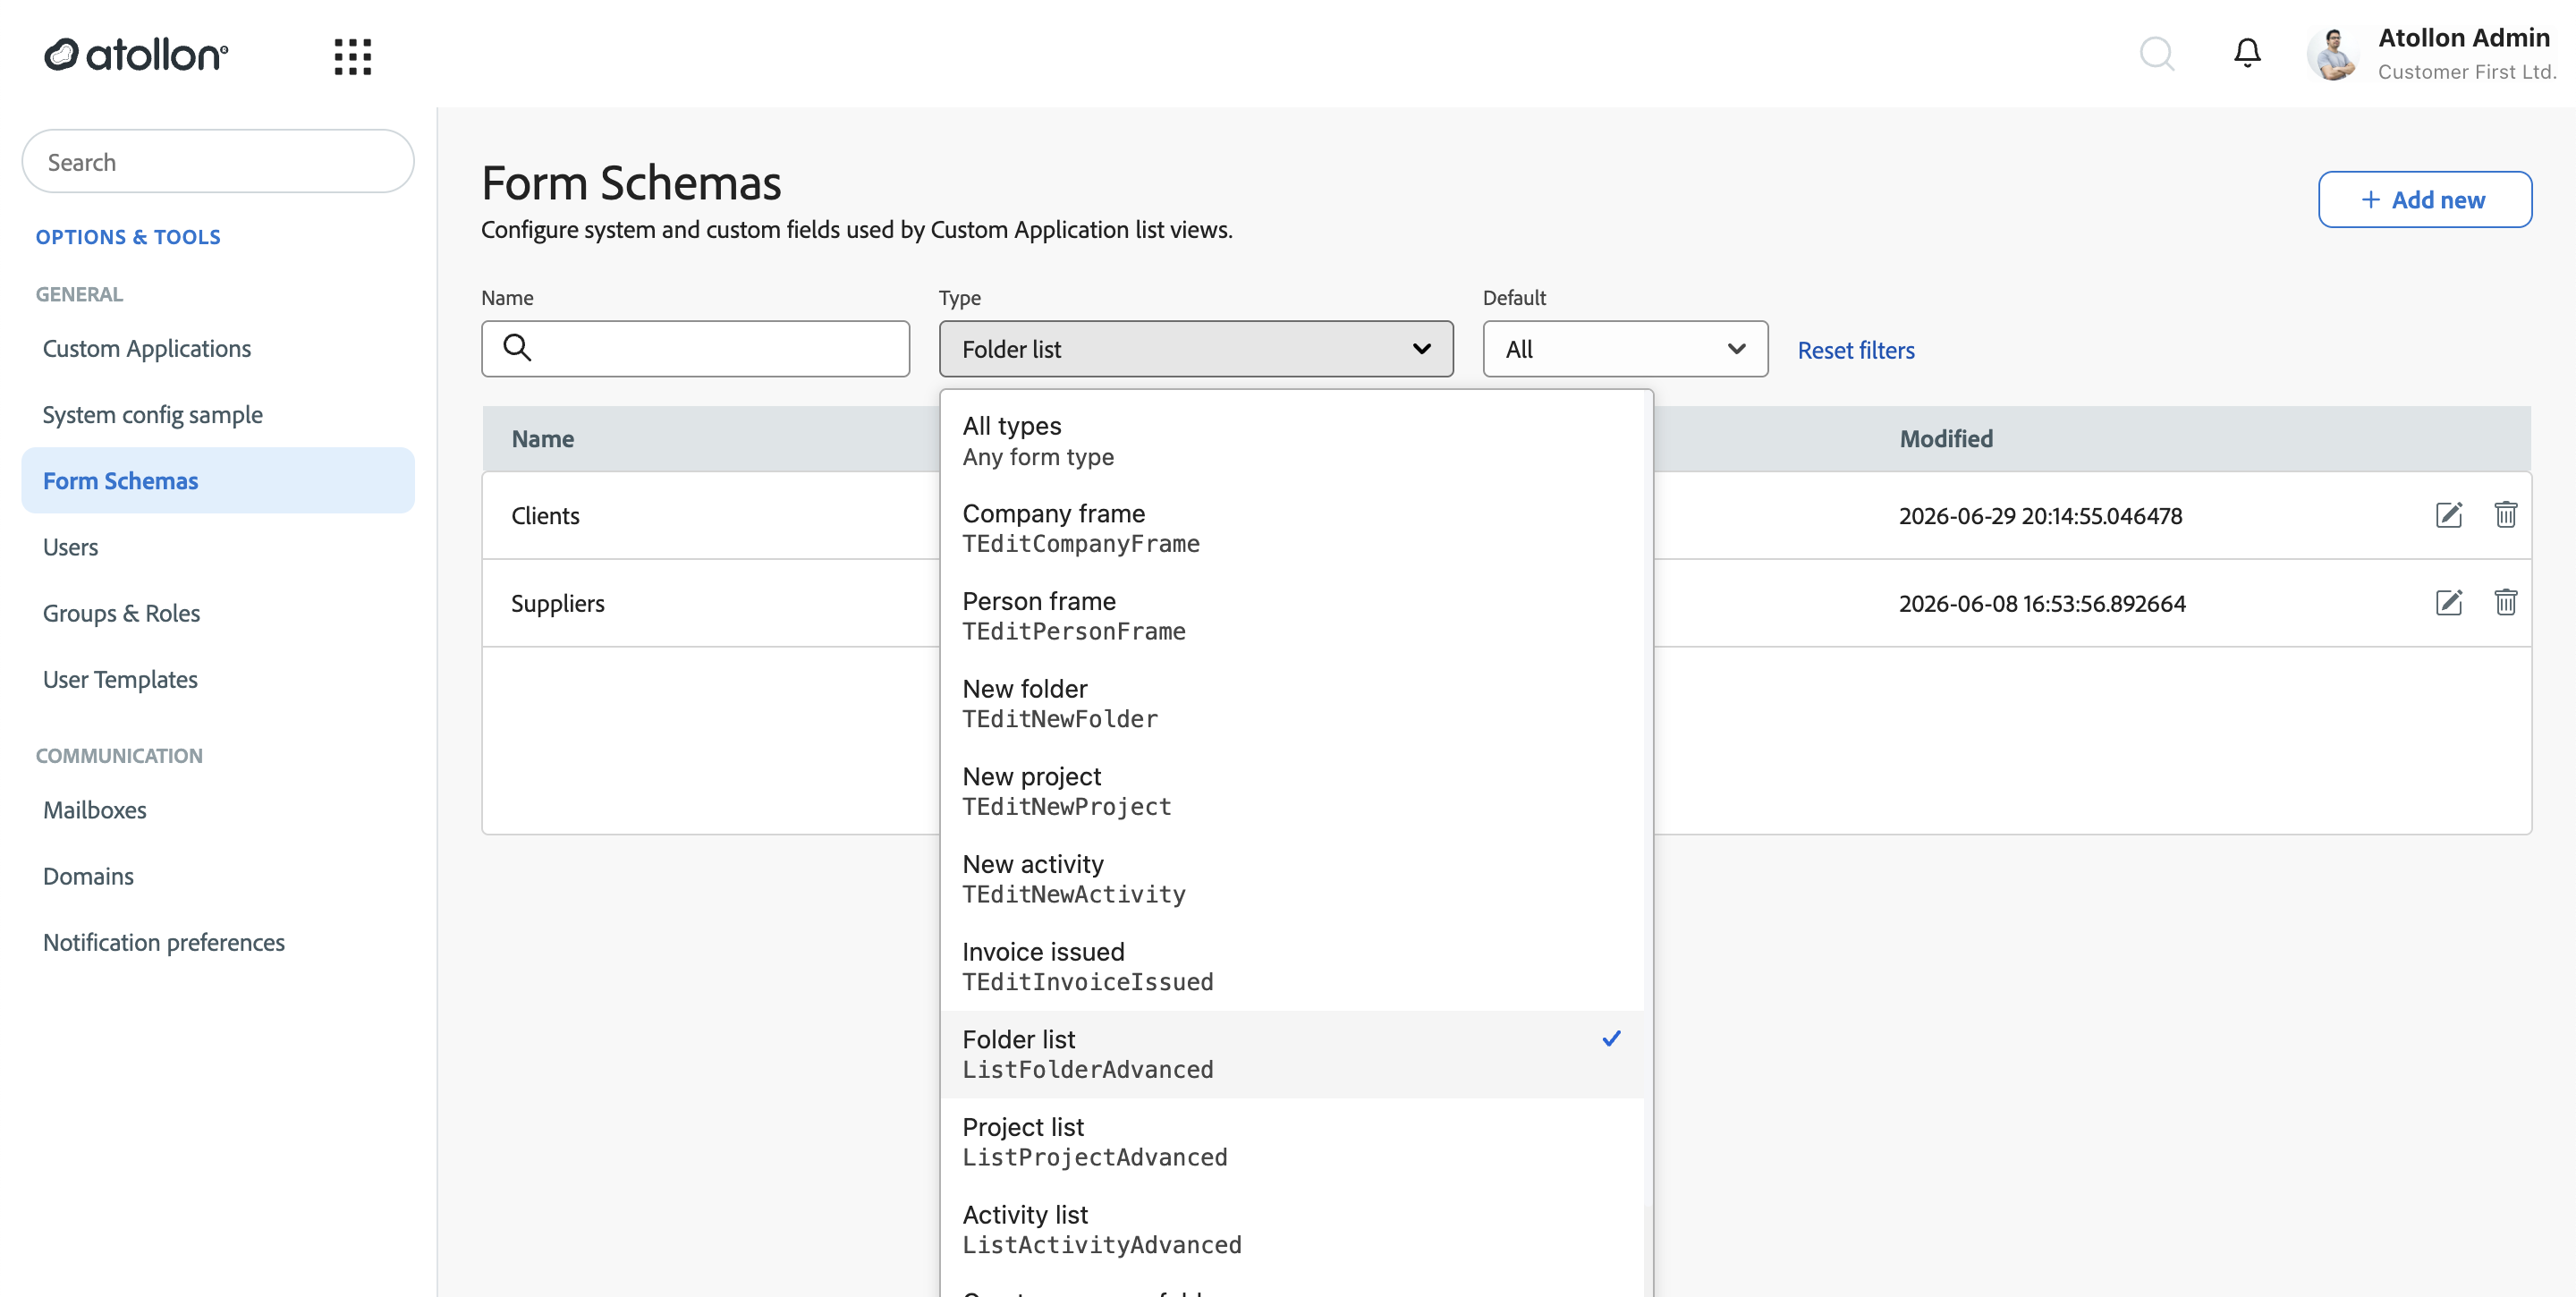Select New project type option
The width and height of the screenshot is (2576, 1297).
click(x=1292, y=791)
